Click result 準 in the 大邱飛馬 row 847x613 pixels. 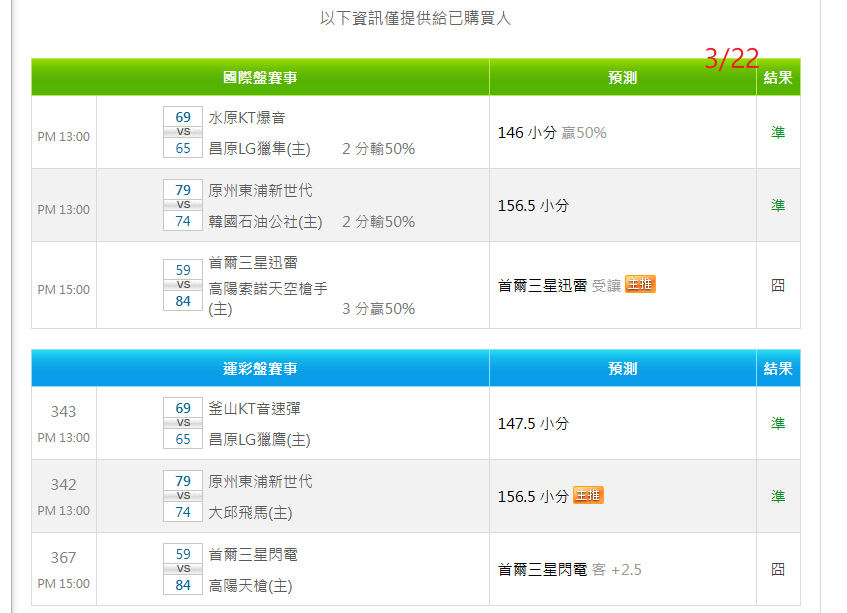click(x=778, y=496)
